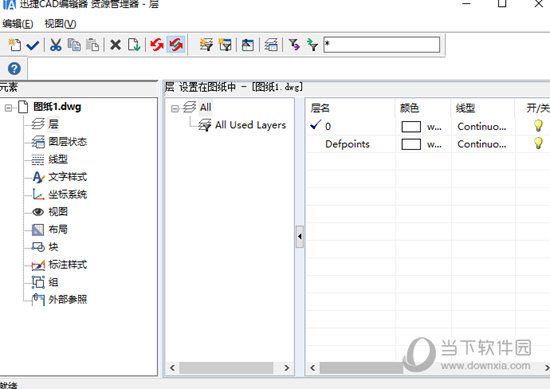Select Defpoints layer name cell
The height and width of the screenshot is (389, 550).
pyautogui.click(x=347, y=144)
